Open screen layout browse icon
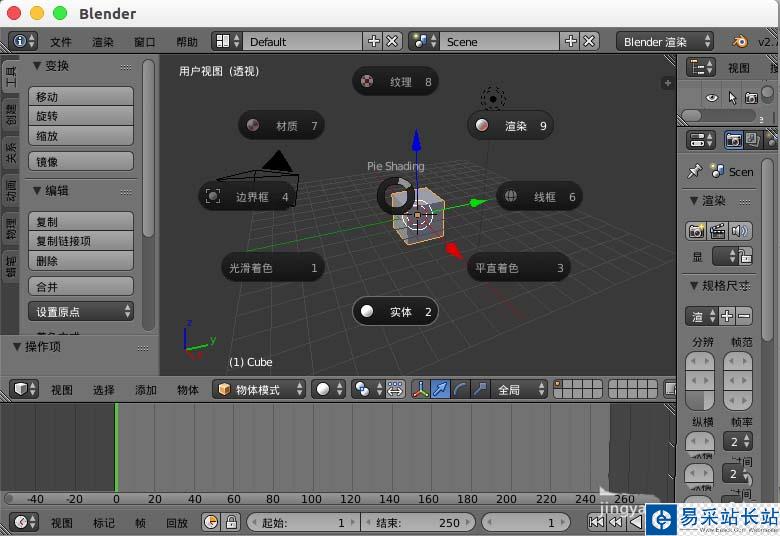Viewport: 780px width, 536px height. coord(227,41)
